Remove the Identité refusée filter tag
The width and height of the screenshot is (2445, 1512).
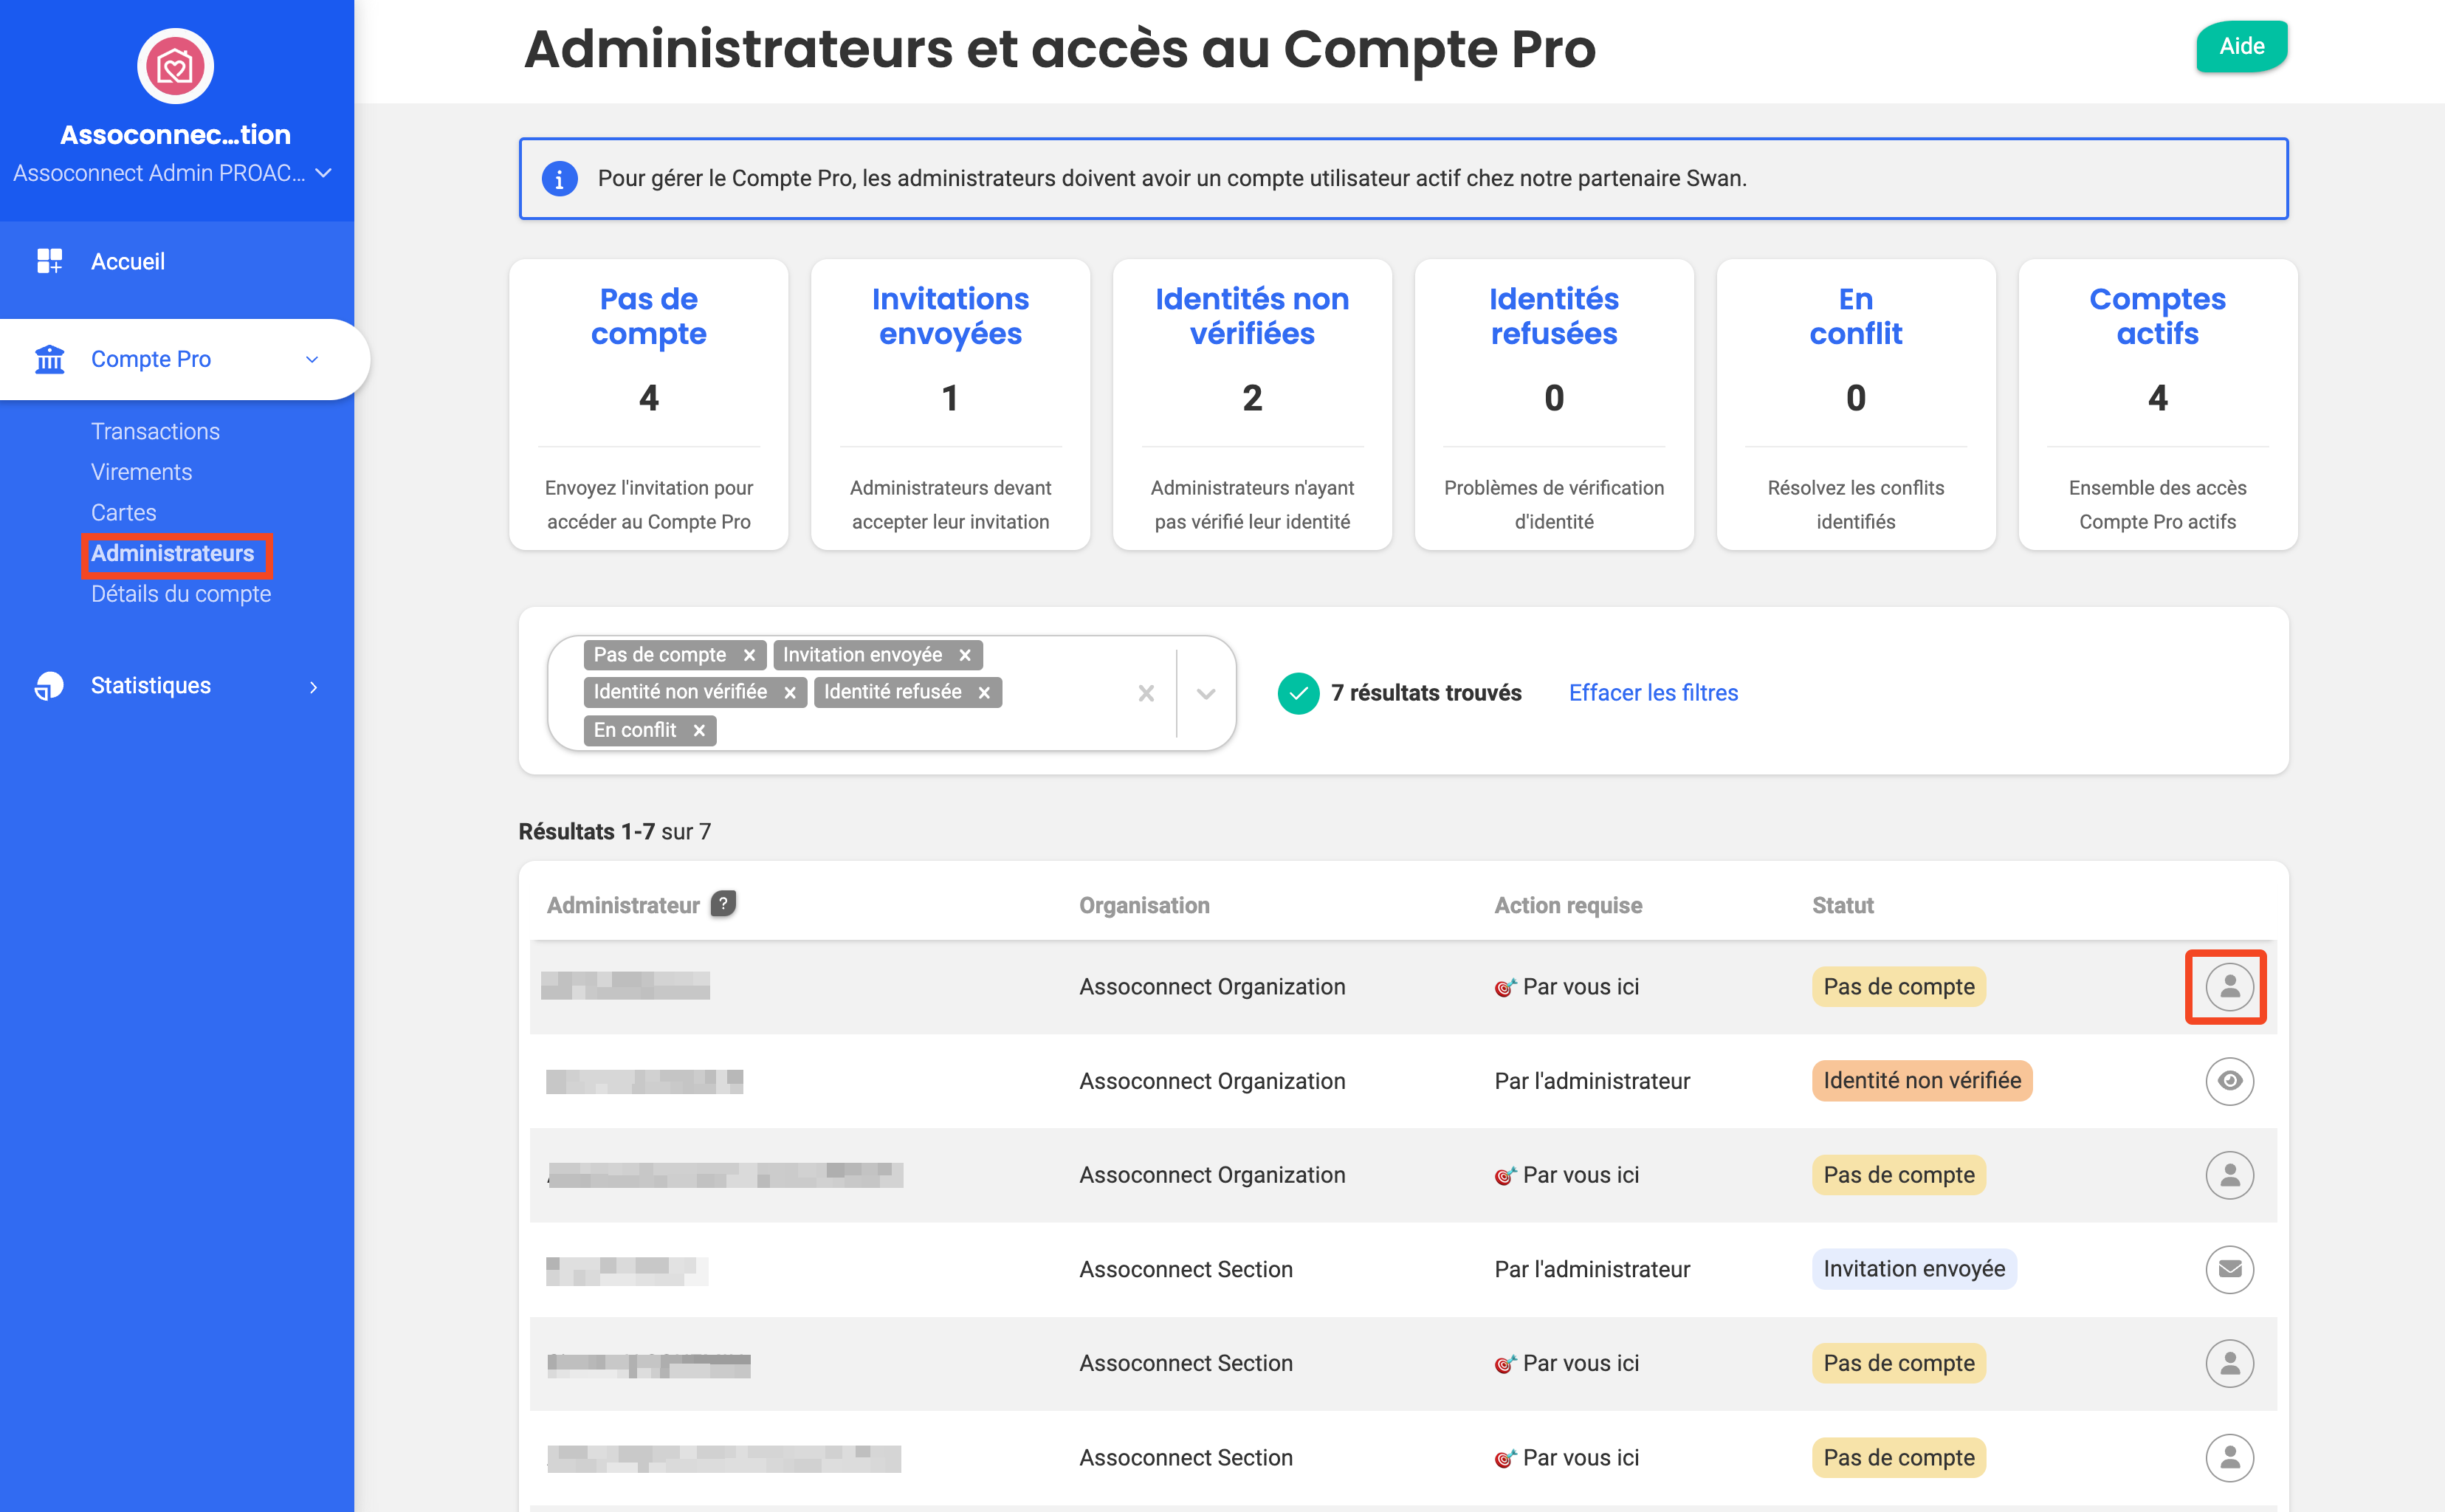[984, 692]
